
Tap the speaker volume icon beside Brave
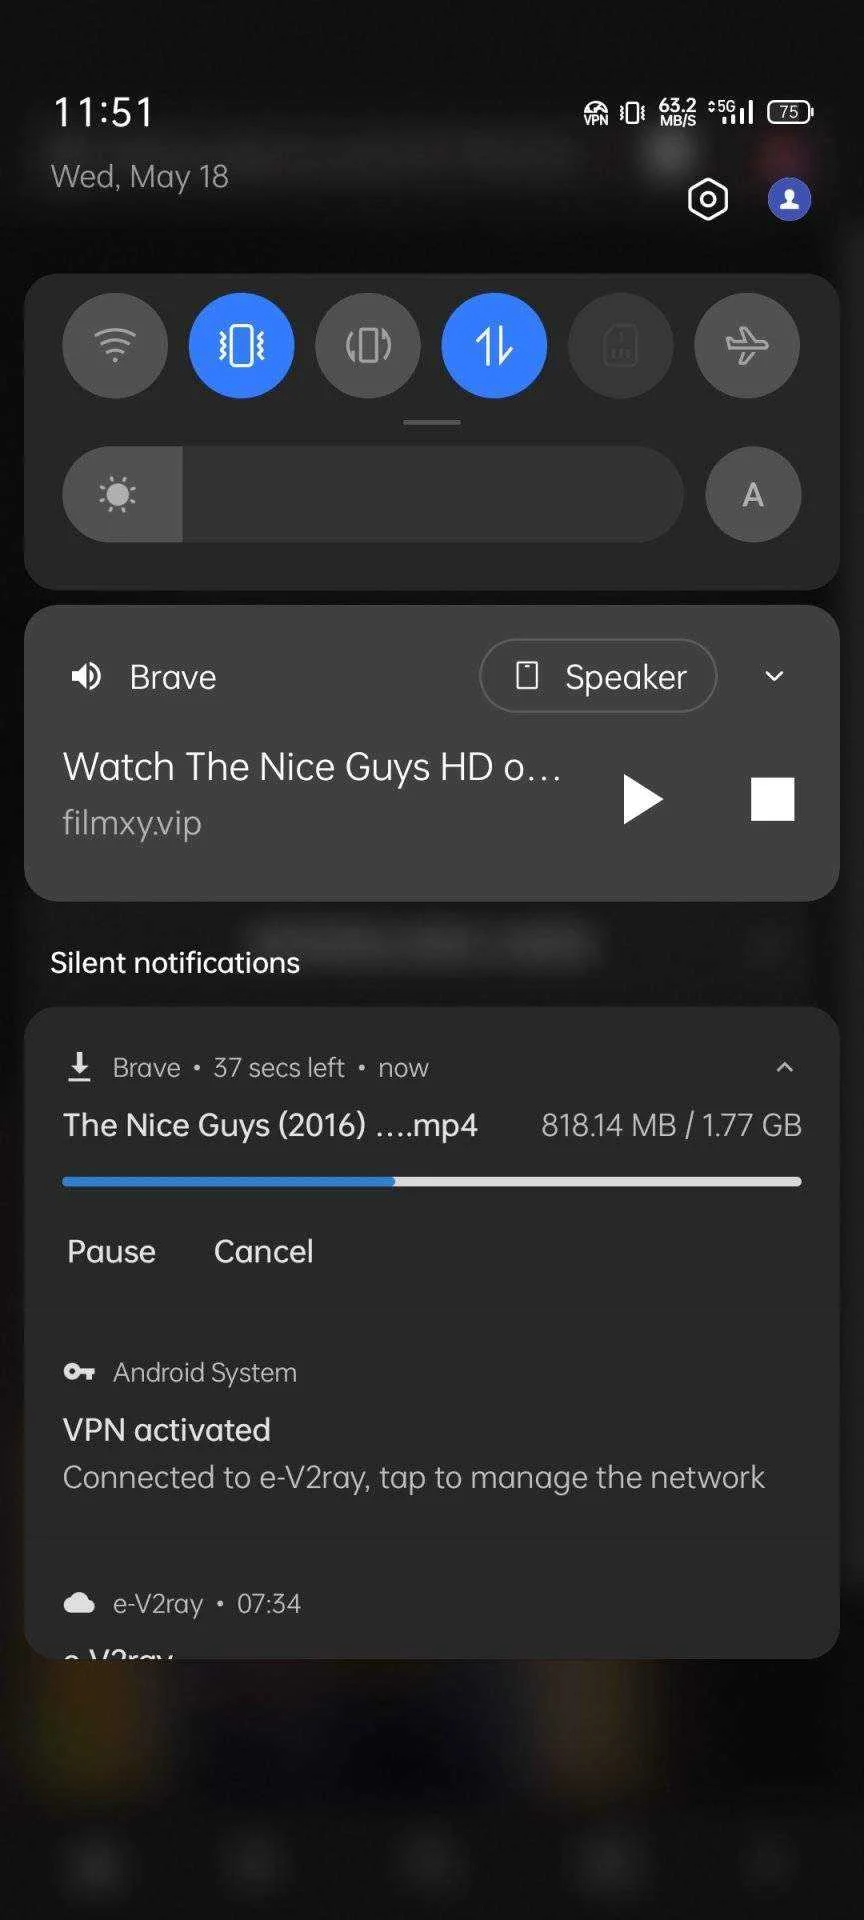click(x=86, y=677)
